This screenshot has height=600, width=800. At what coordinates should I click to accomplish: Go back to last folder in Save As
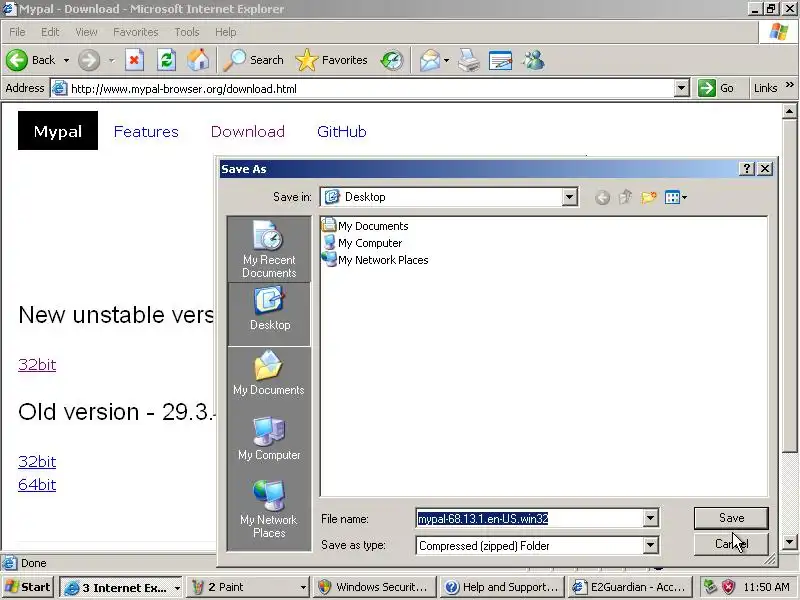click(603, 197)
